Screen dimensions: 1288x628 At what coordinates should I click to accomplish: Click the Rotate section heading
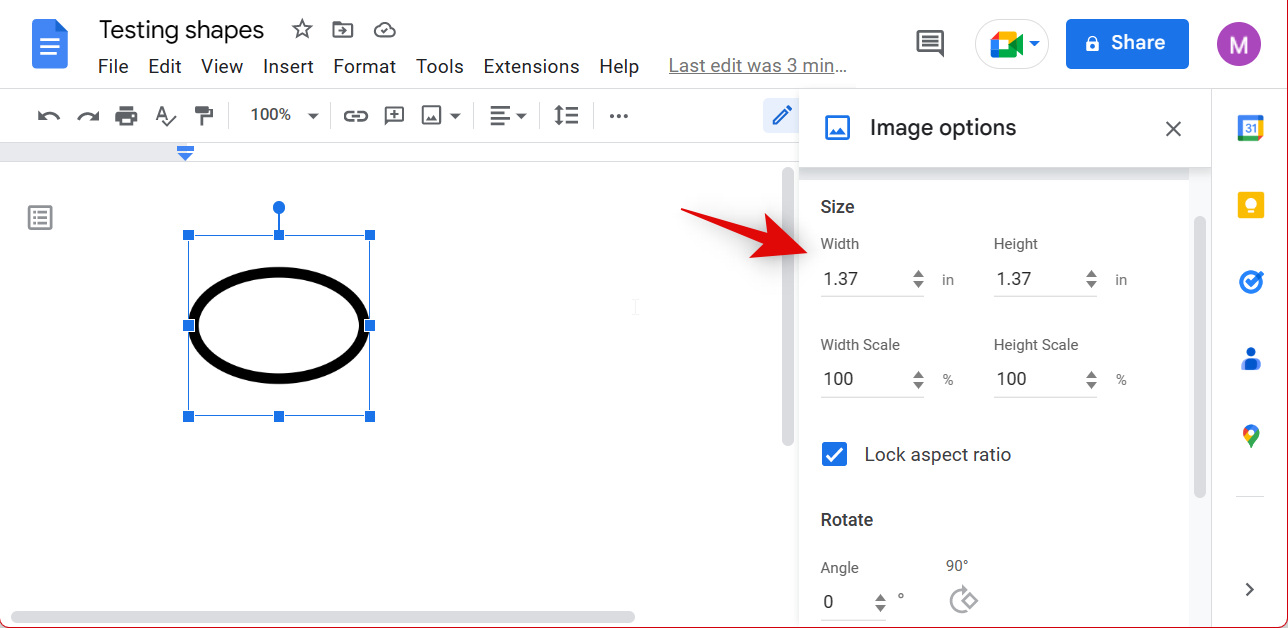(847, 520)
